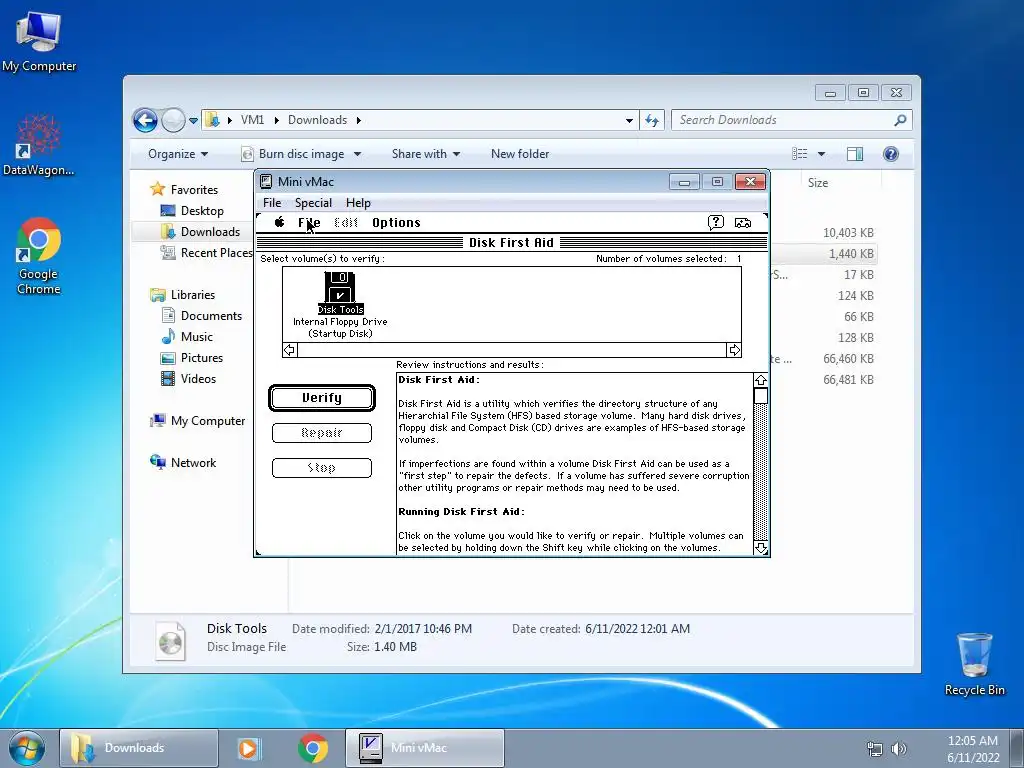Open the Options menu in Disk First Aid
The width and height of the screenshot is (1024, 768).
coord(396,223)
